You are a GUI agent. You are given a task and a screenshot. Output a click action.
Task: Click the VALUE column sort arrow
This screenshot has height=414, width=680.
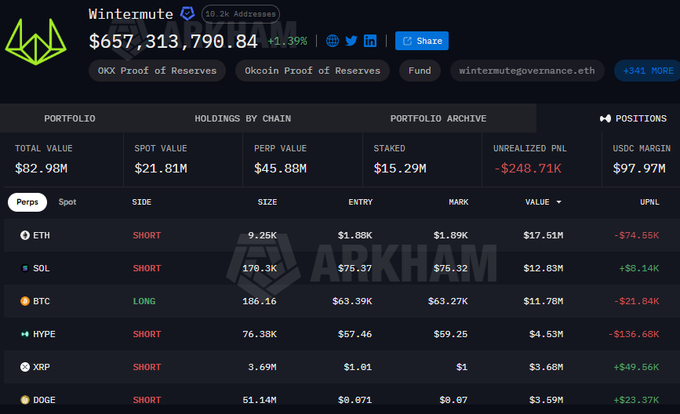[559, 202]
